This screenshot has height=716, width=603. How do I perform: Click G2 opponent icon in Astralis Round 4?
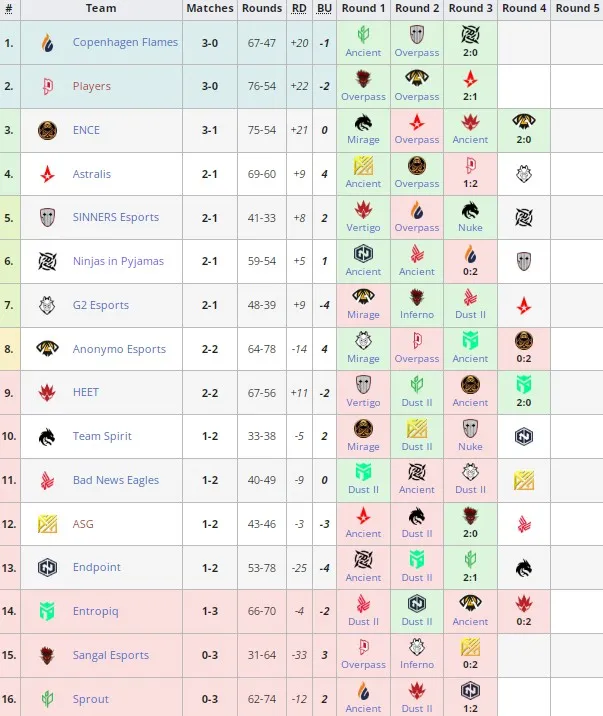point(524,174)
